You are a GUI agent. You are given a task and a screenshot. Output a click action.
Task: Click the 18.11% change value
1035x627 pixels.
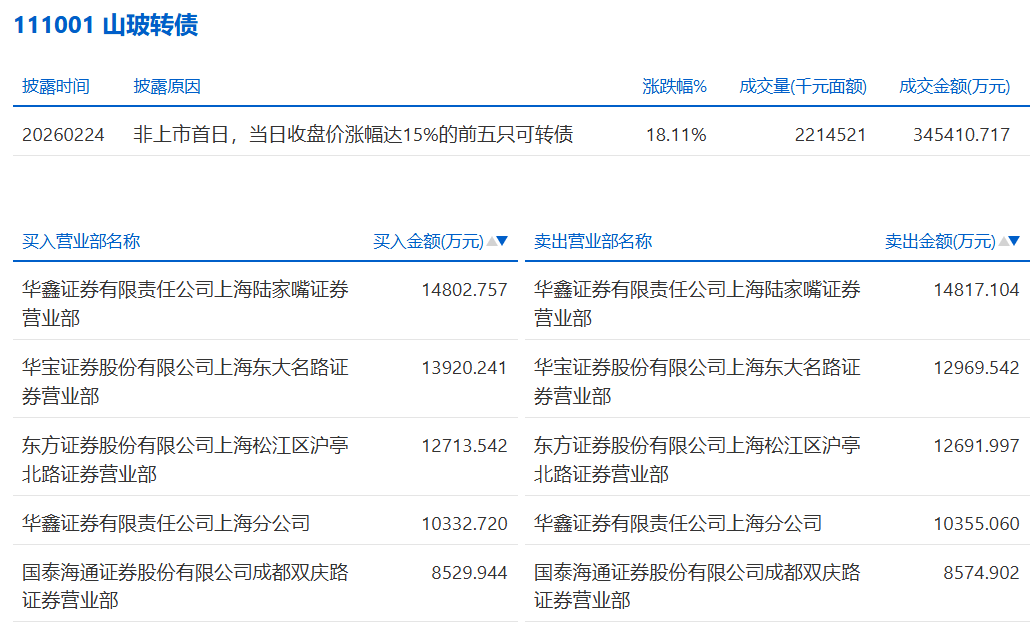[676, 135]
